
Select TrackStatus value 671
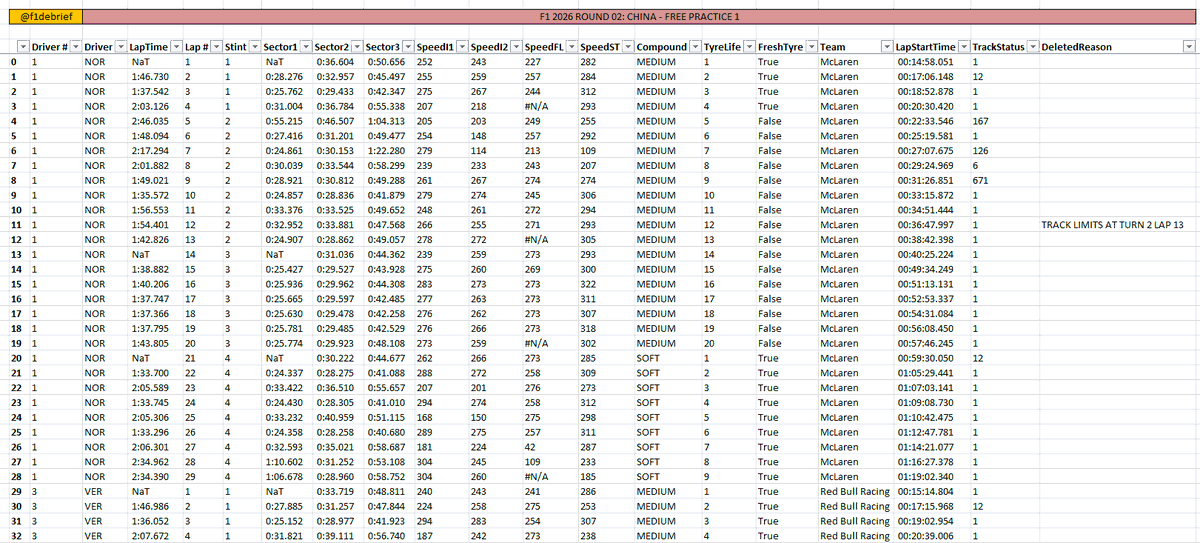pyautogui.click(x=980, y=182)
